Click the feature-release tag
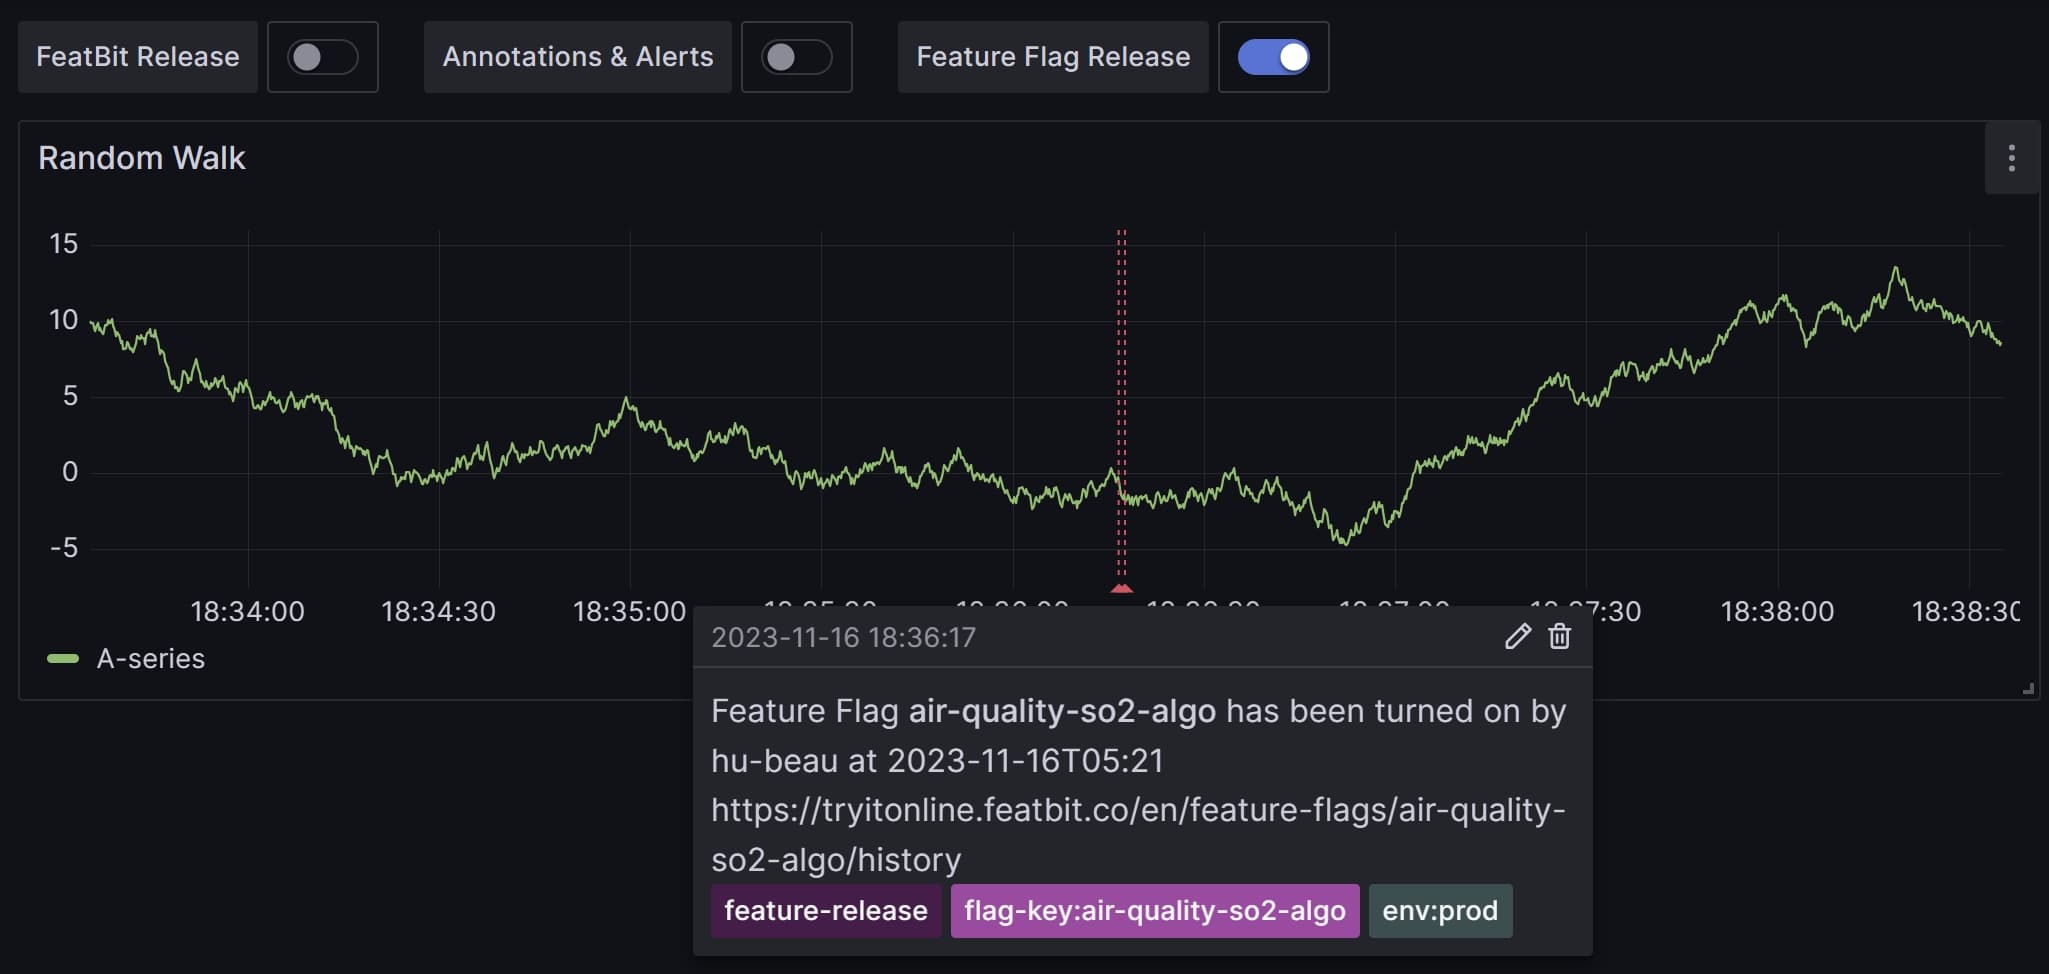Viewport: 2049px width, 974px height. point(825,911)
